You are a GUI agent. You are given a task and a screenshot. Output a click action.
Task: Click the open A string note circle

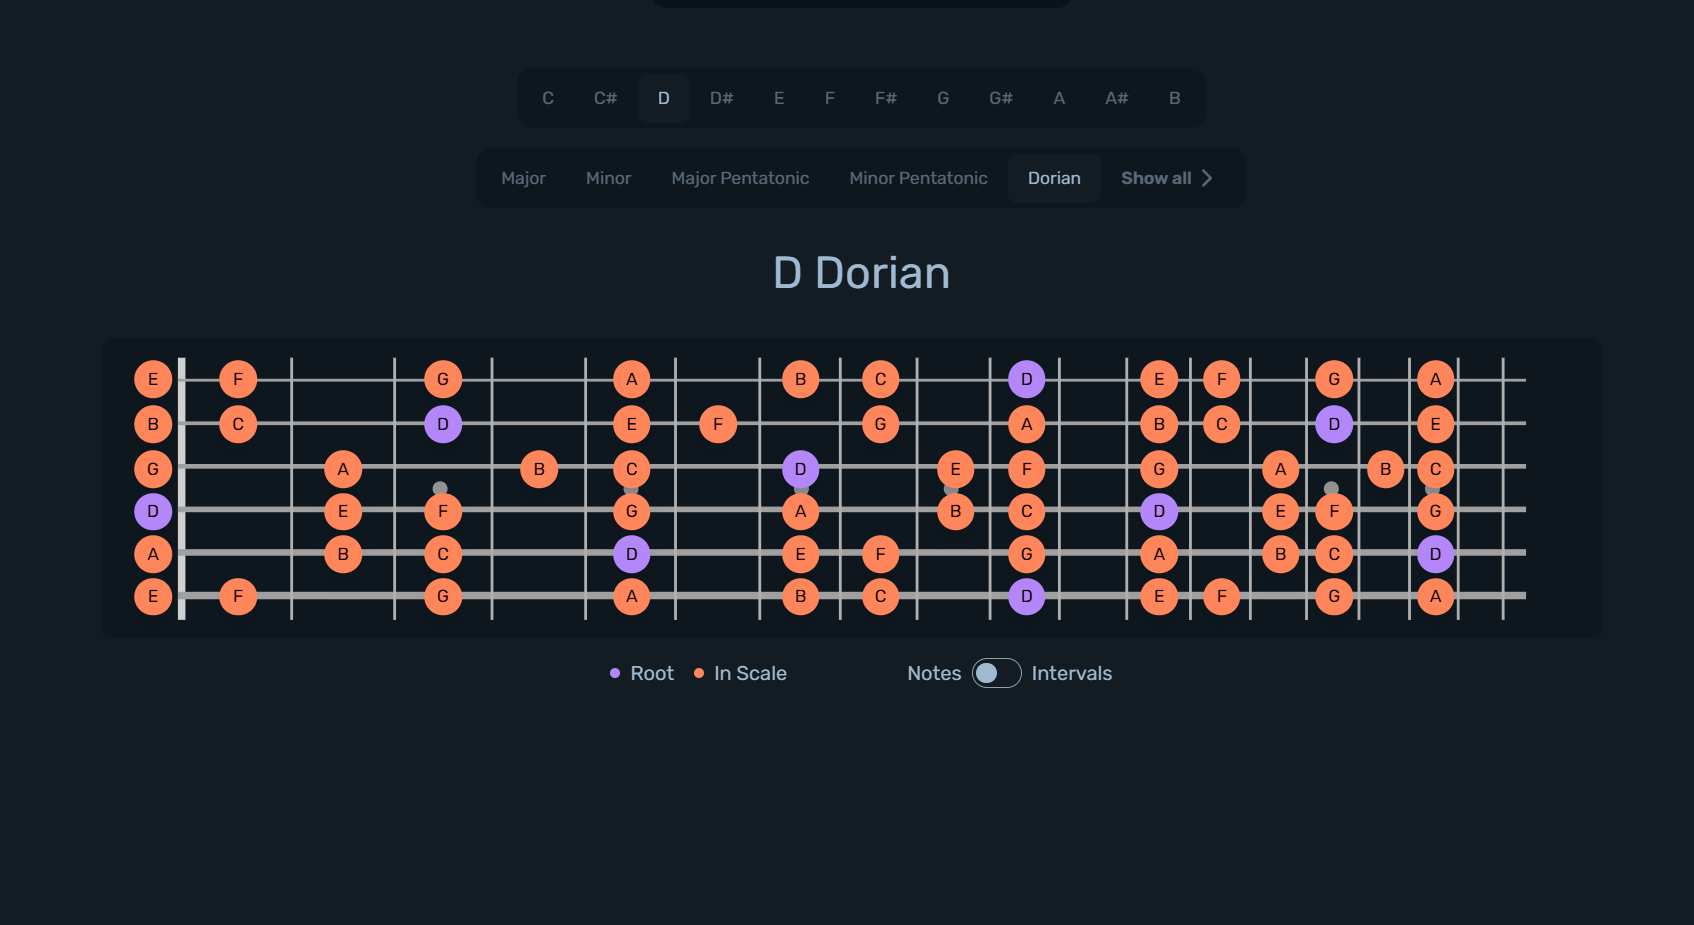(x=153, y=554)
